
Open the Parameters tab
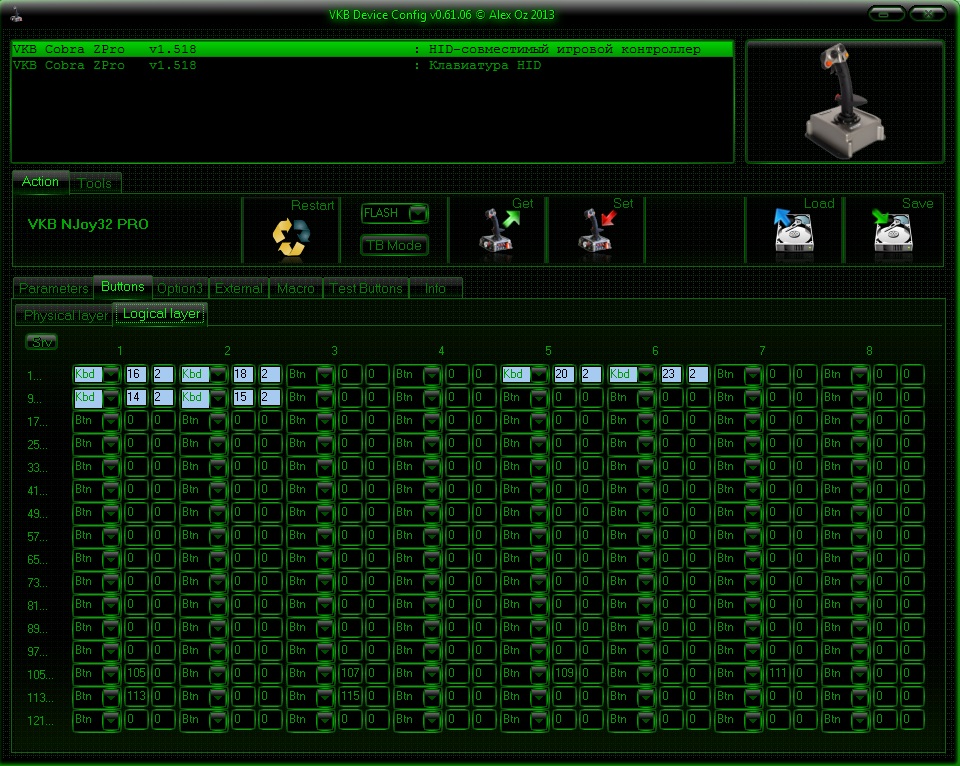tap(54, 288)
